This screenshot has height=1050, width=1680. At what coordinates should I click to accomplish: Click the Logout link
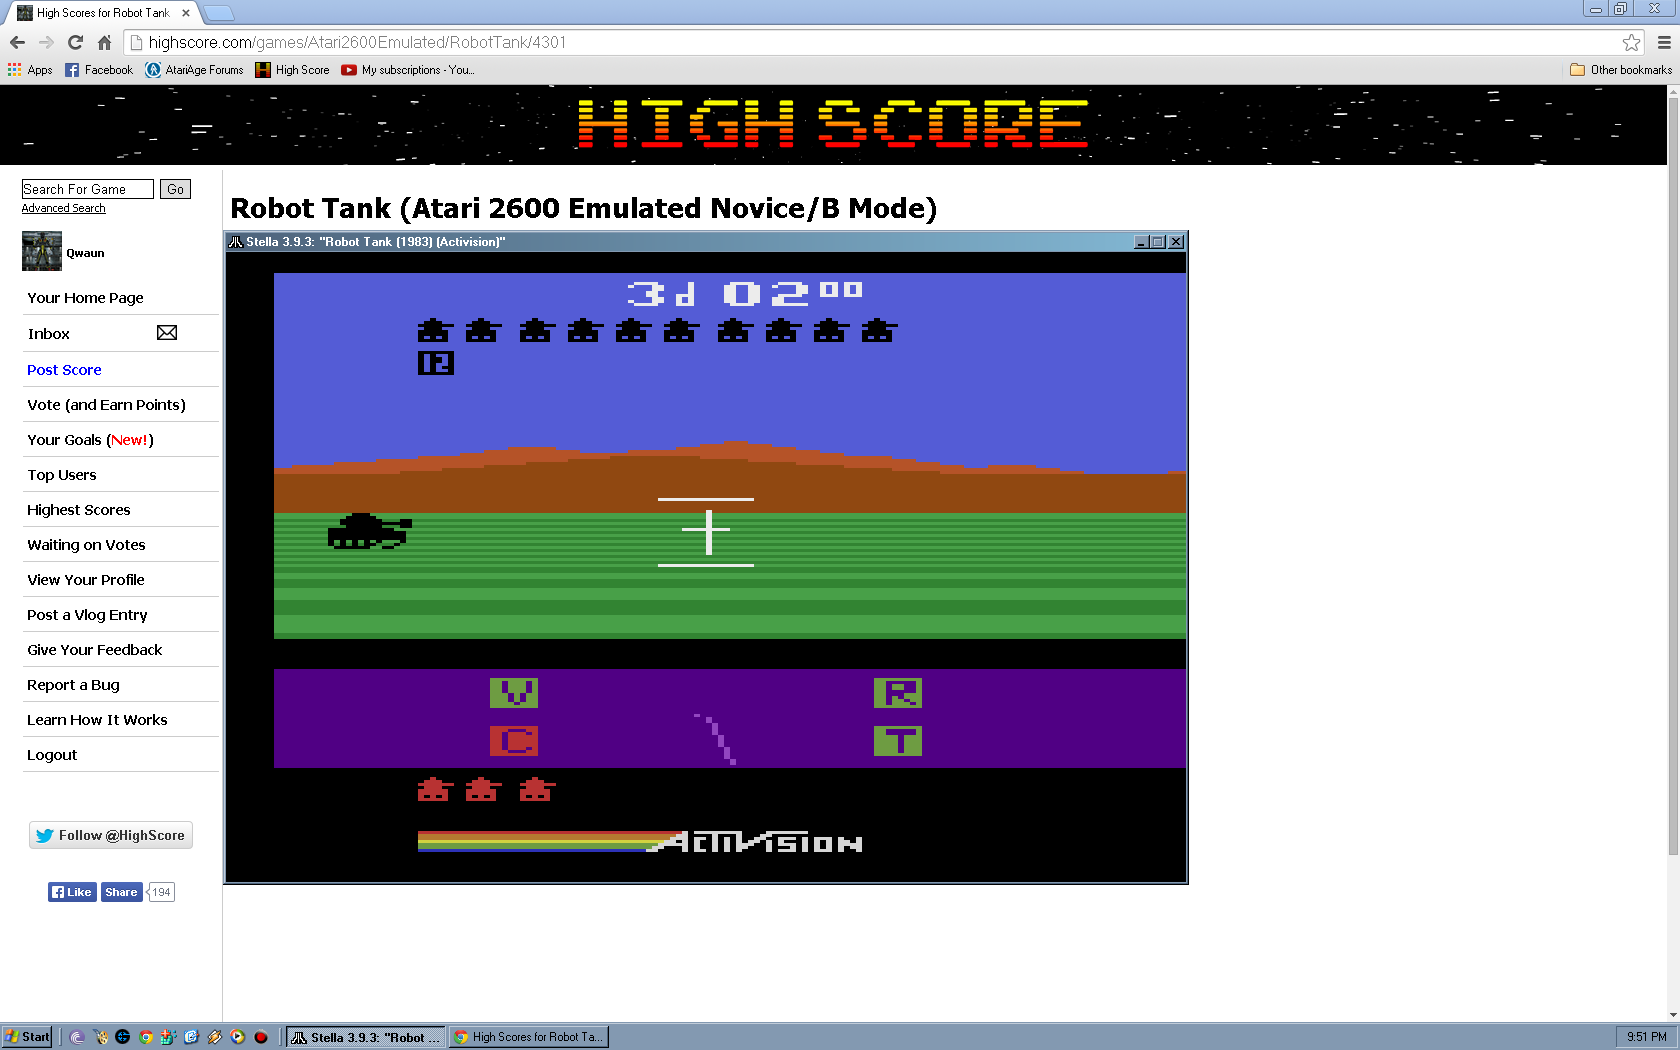[52, 755]
